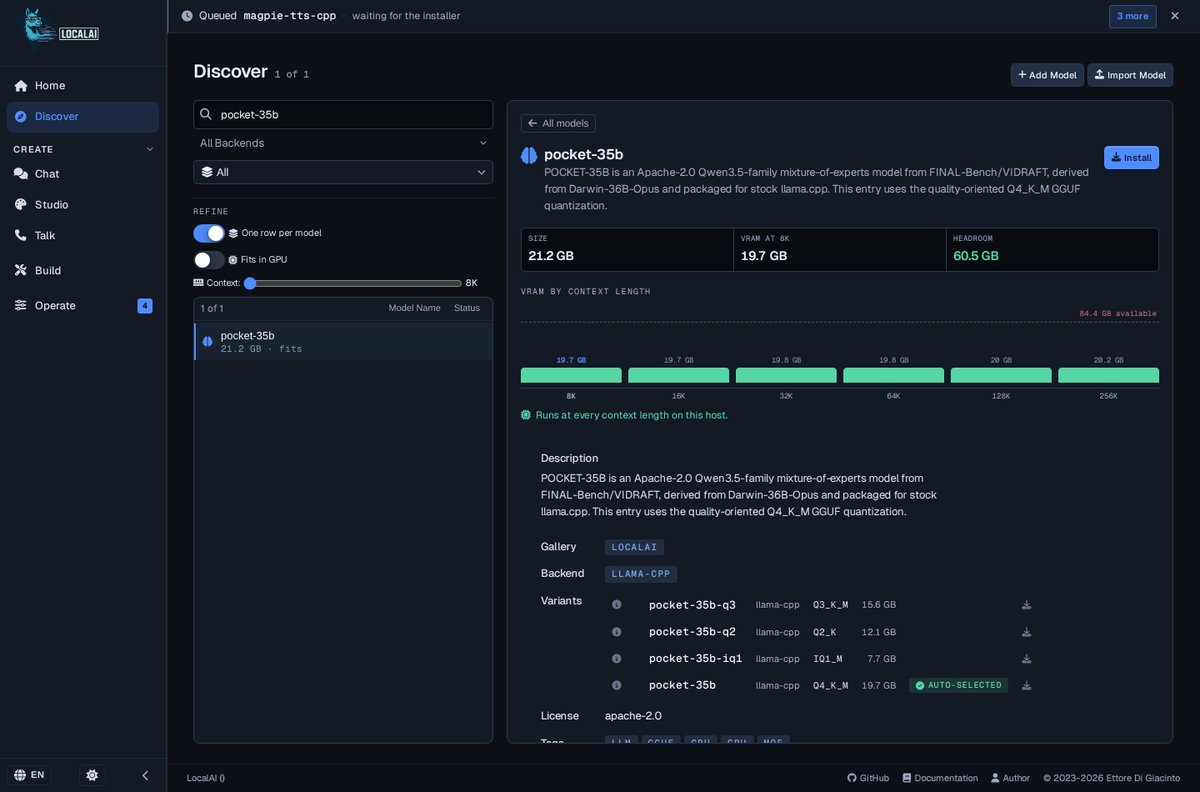Collapse the CREATE section chevron
The width and height of the screenshot is (1200, 792).
150,149
